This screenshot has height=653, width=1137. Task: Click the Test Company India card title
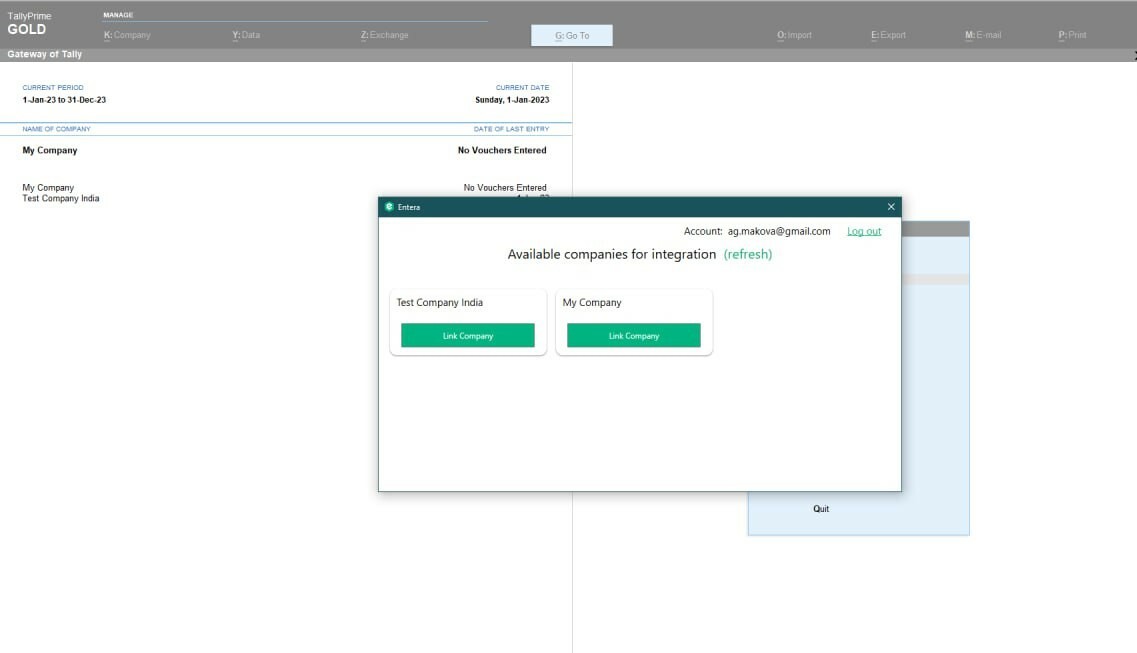439,302
